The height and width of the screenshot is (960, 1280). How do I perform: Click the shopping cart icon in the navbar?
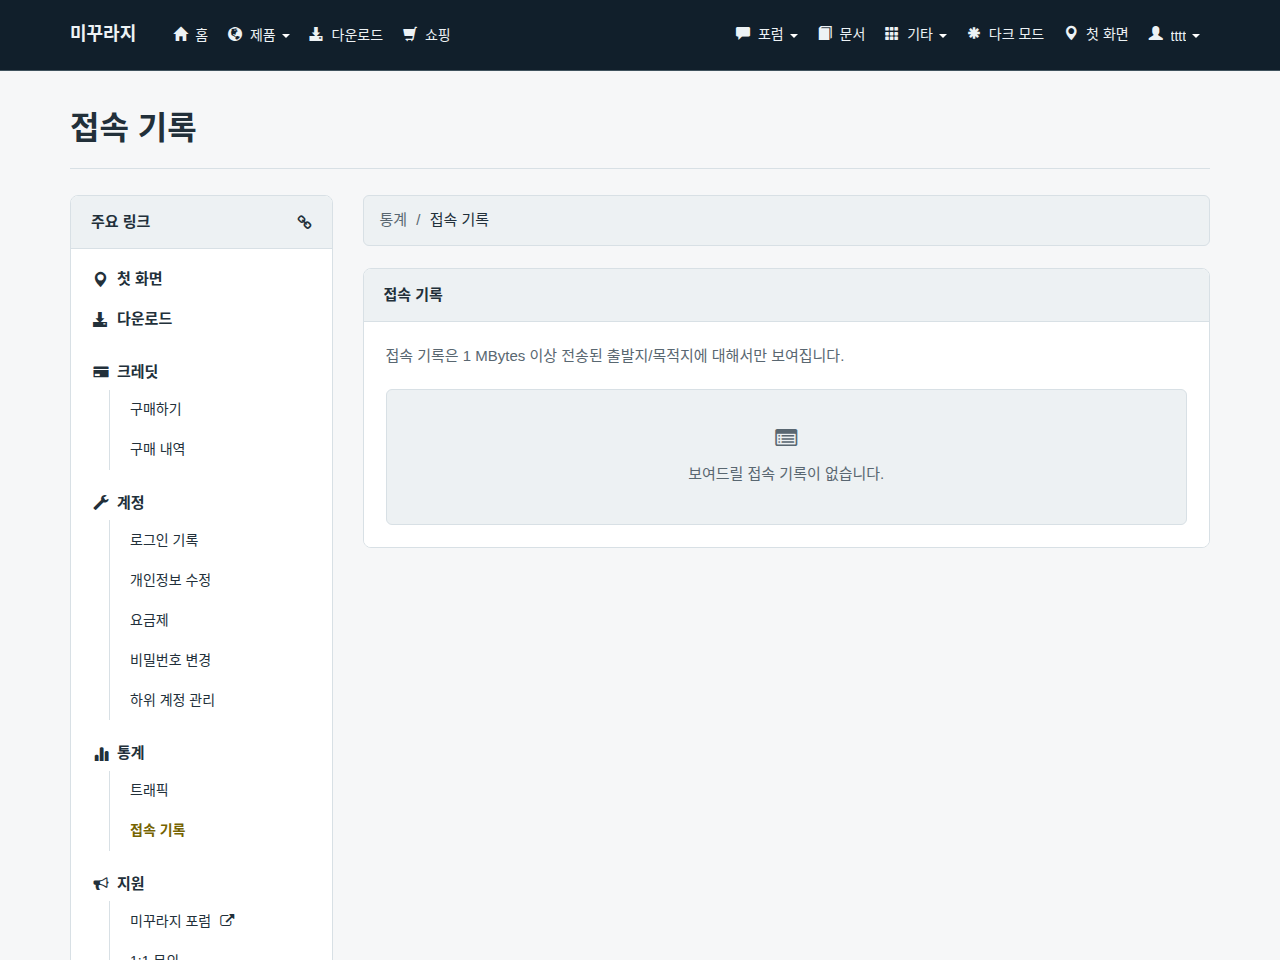(x=410, y=34)
